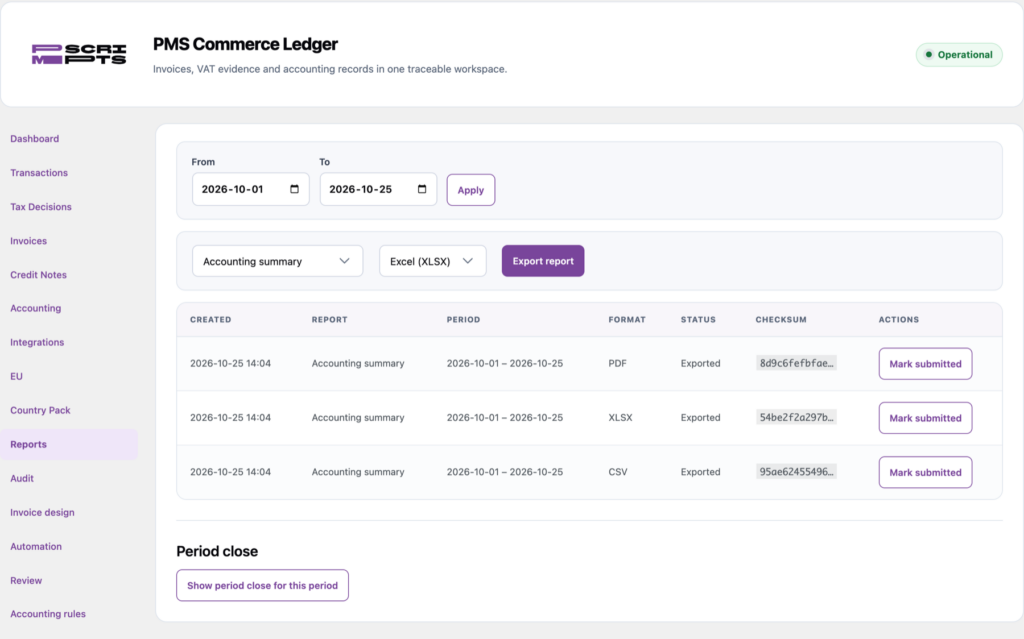Screen dimensions: 1024x639
Task: Click the PDF format cell
Action: coord(617,363)
